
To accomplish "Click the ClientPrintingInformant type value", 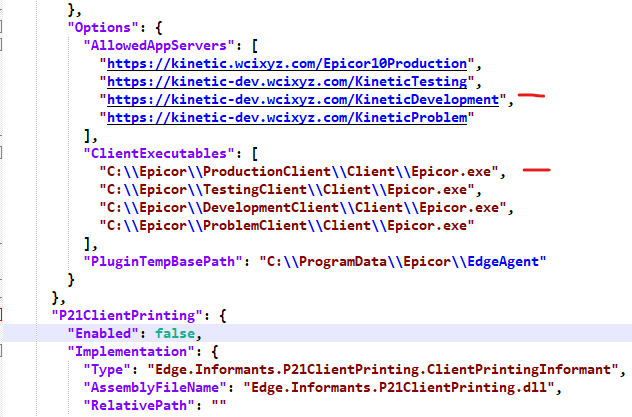I will 383,370.
